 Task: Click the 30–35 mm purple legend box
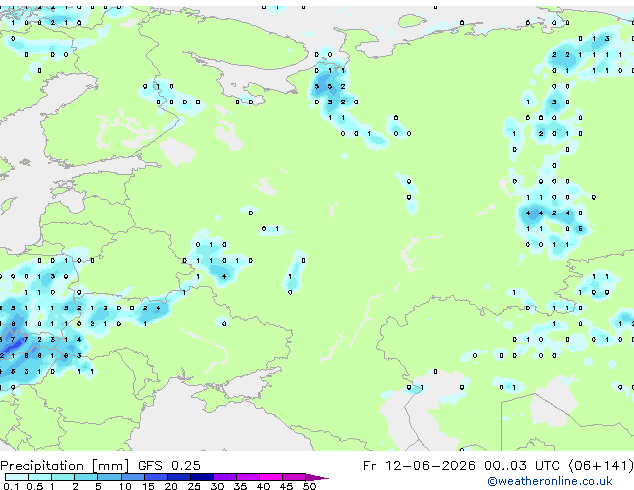click(225, 477)
